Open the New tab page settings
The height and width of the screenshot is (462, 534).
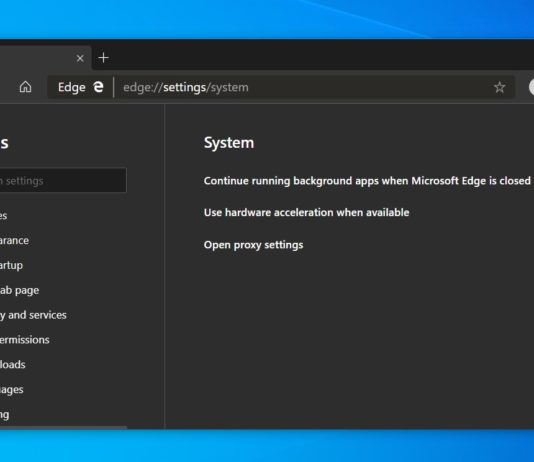click(x=19, y=290)
